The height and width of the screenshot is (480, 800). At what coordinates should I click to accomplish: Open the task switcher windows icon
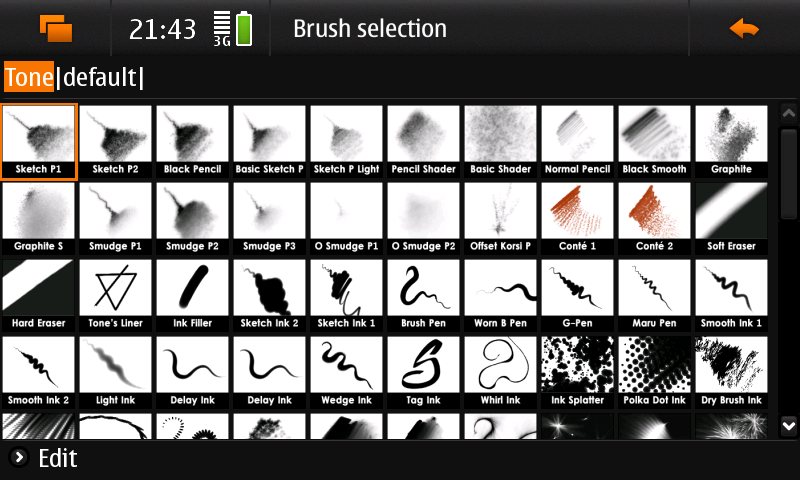coord(56,28)
